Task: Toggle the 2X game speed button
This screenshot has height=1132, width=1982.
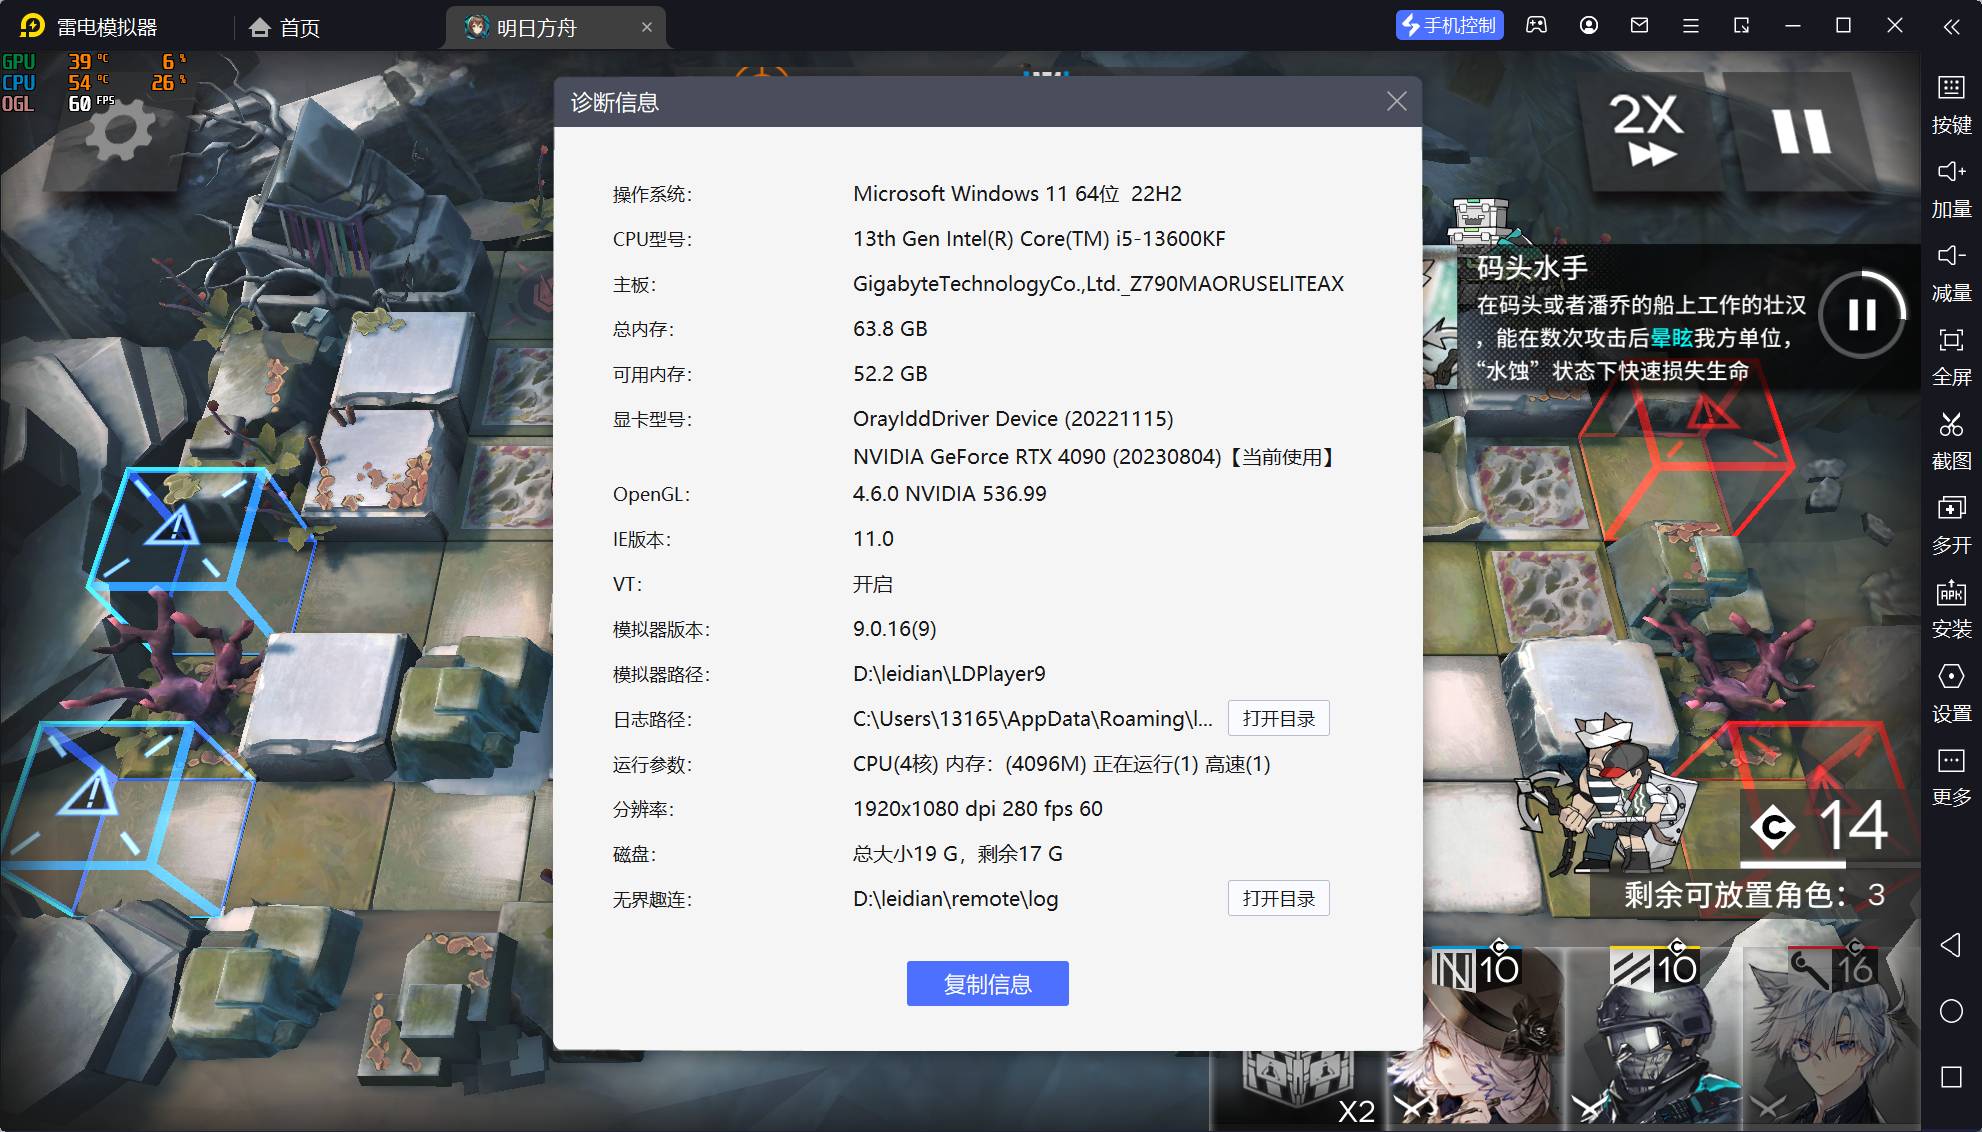Action: (1646, 130)
